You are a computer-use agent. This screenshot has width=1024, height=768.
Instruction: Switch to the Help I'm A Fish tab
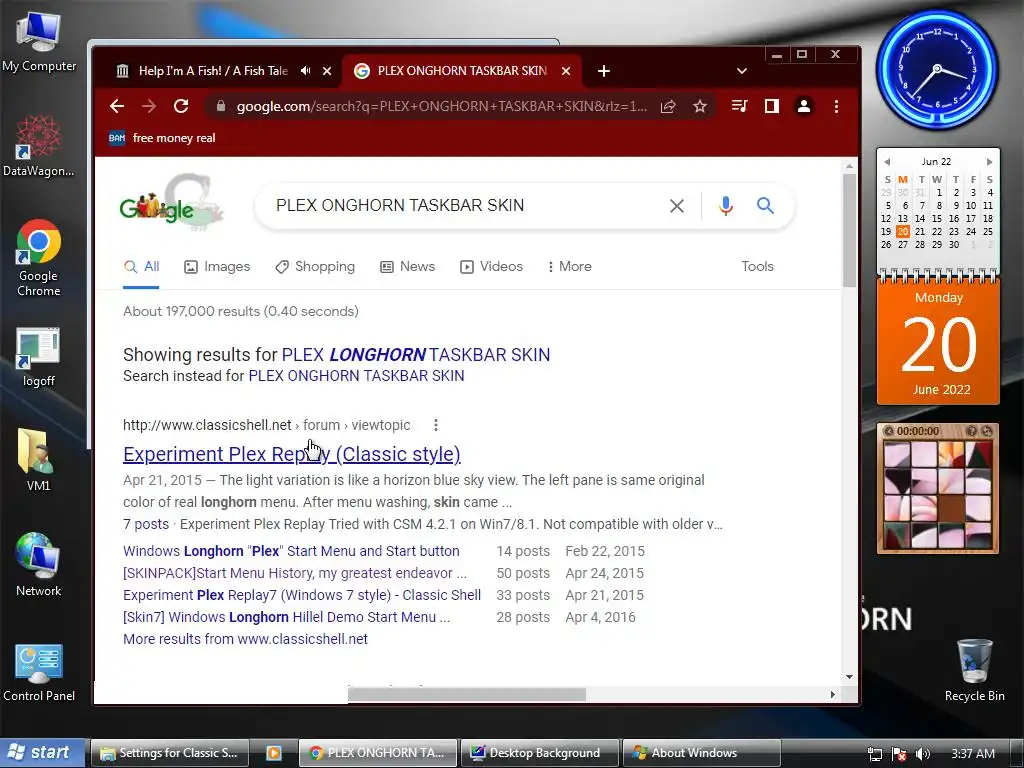(213, 71)
